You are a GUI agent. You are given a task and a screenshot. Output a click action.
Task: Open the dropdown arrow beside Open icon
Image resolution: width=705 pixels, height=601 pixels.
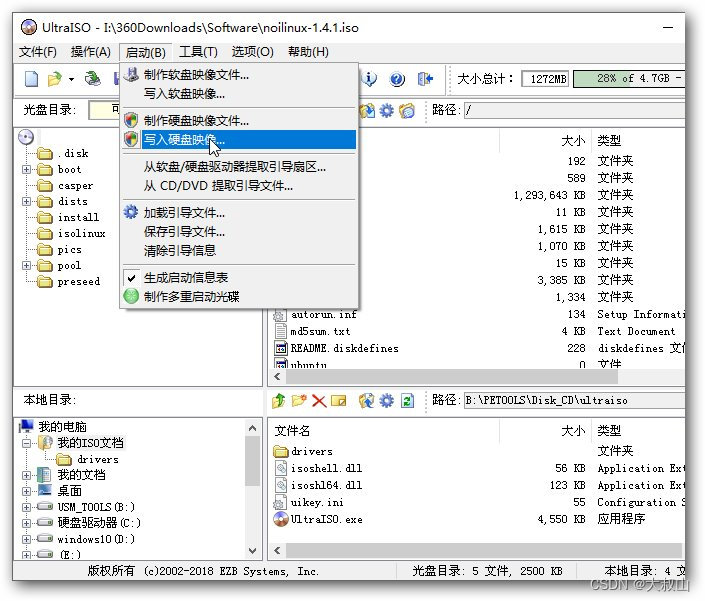(x=71, y=80)
